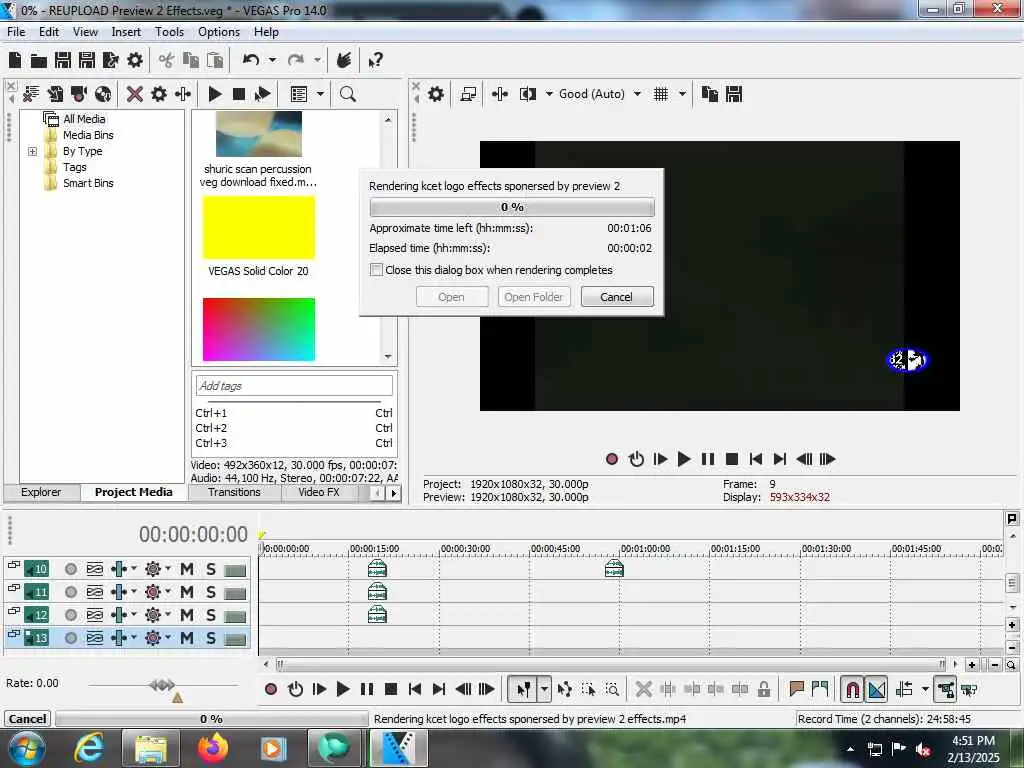Mute track 10

coord(187,569)
